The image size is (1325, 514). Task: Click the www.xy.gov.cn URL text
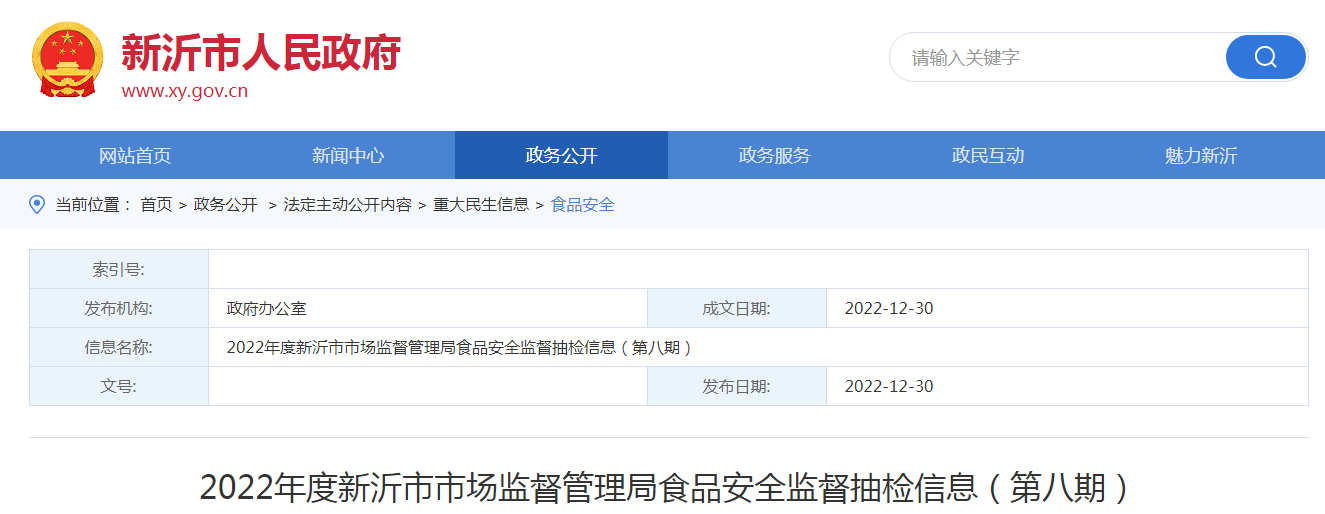[185, 91]
